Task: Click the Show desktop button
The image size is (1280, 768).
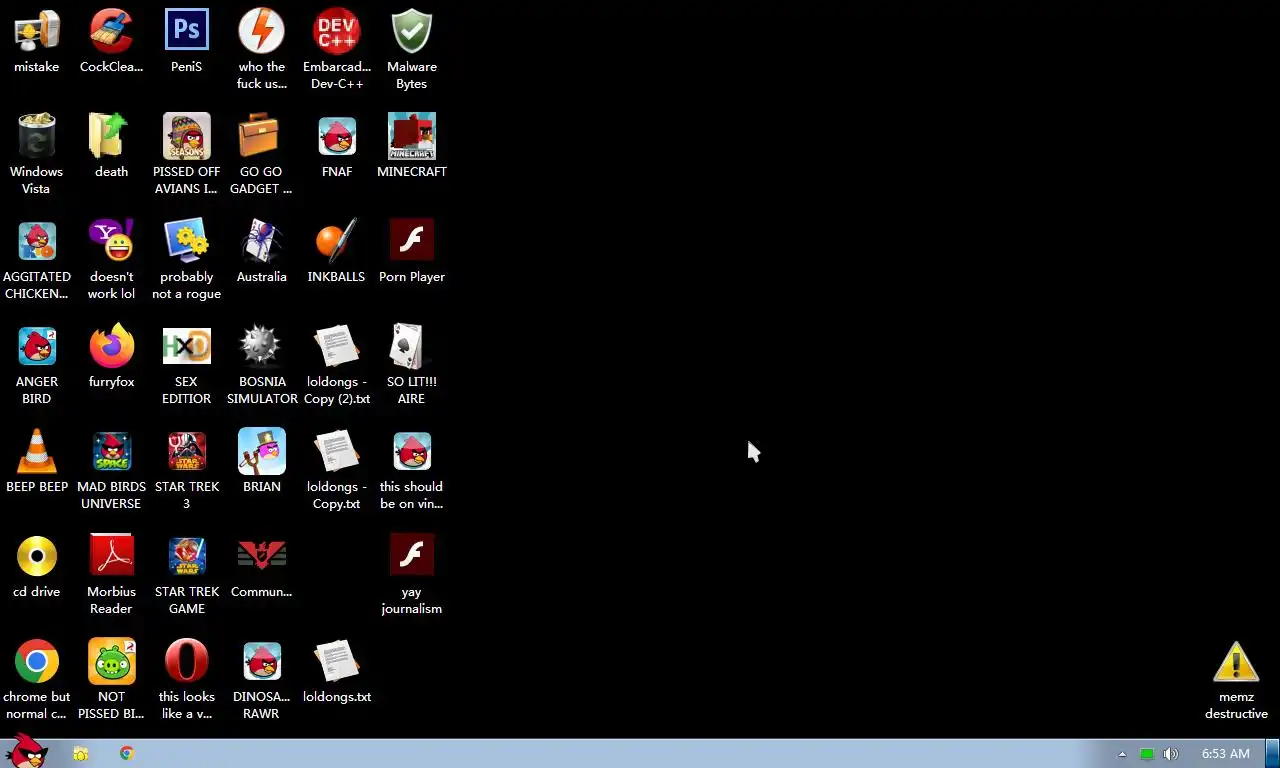Action: tap(1273, 753)
